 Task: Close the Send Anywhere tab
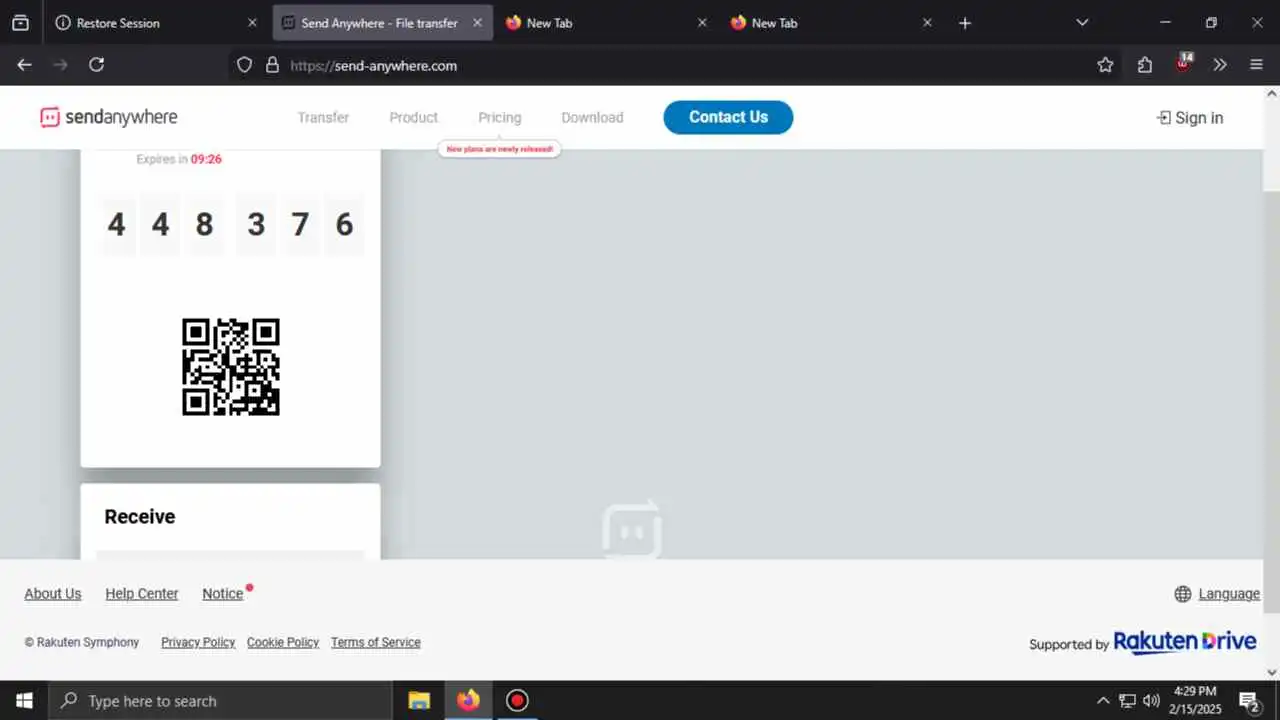(x=477, y=23)
